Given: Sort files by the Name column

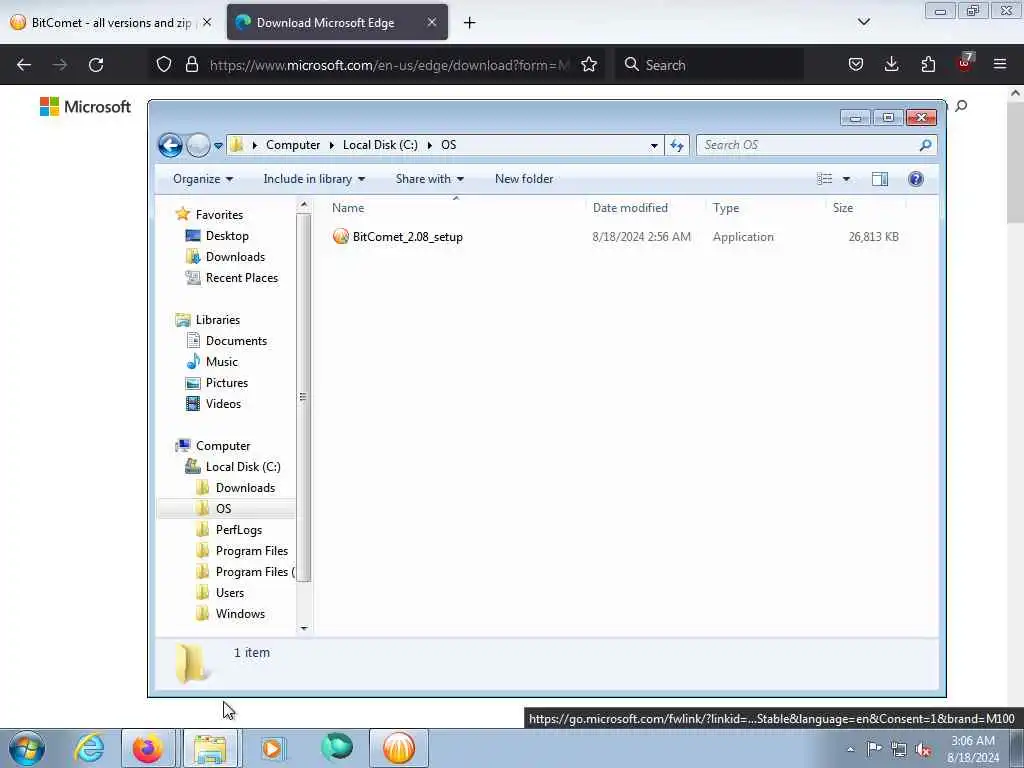Looking at the screenshot, I should pos(456,208).
